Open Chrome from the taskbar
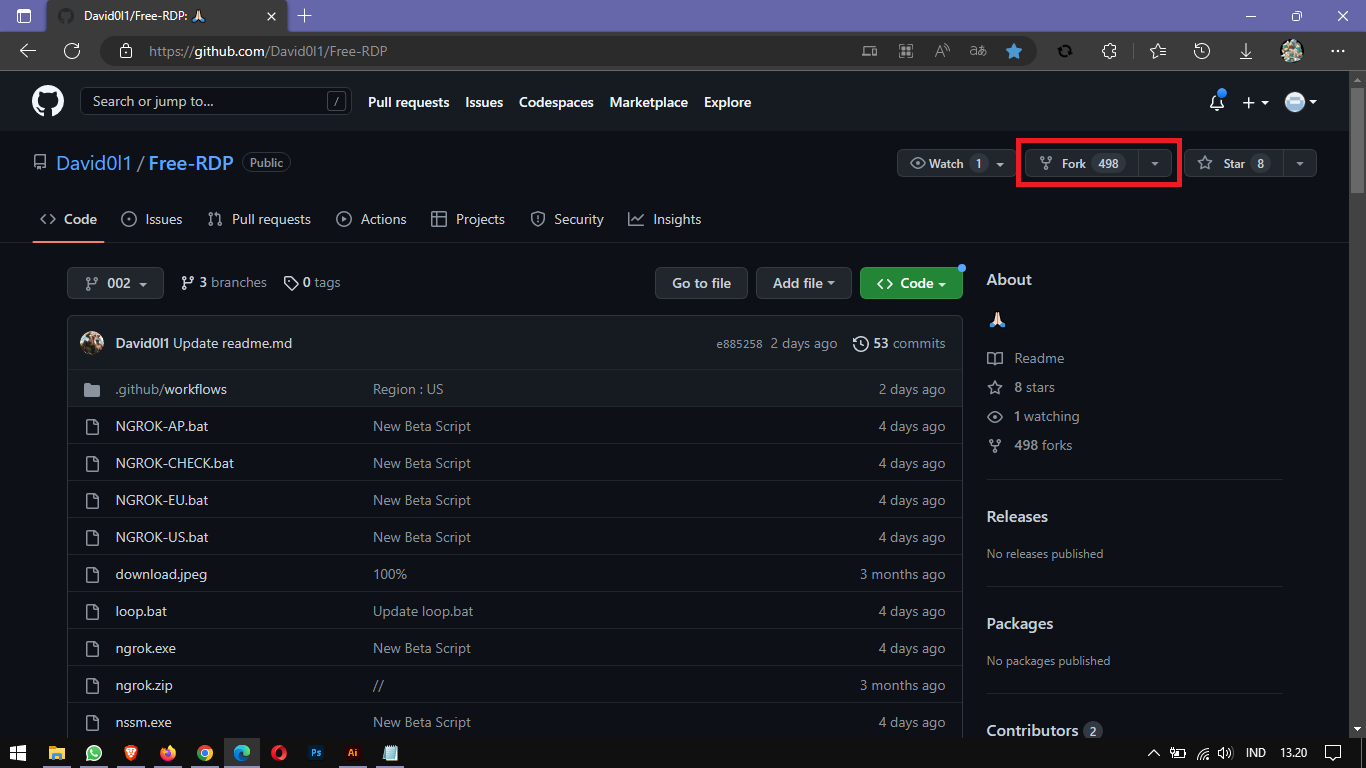1366x768 pixels. click(204, 753)
